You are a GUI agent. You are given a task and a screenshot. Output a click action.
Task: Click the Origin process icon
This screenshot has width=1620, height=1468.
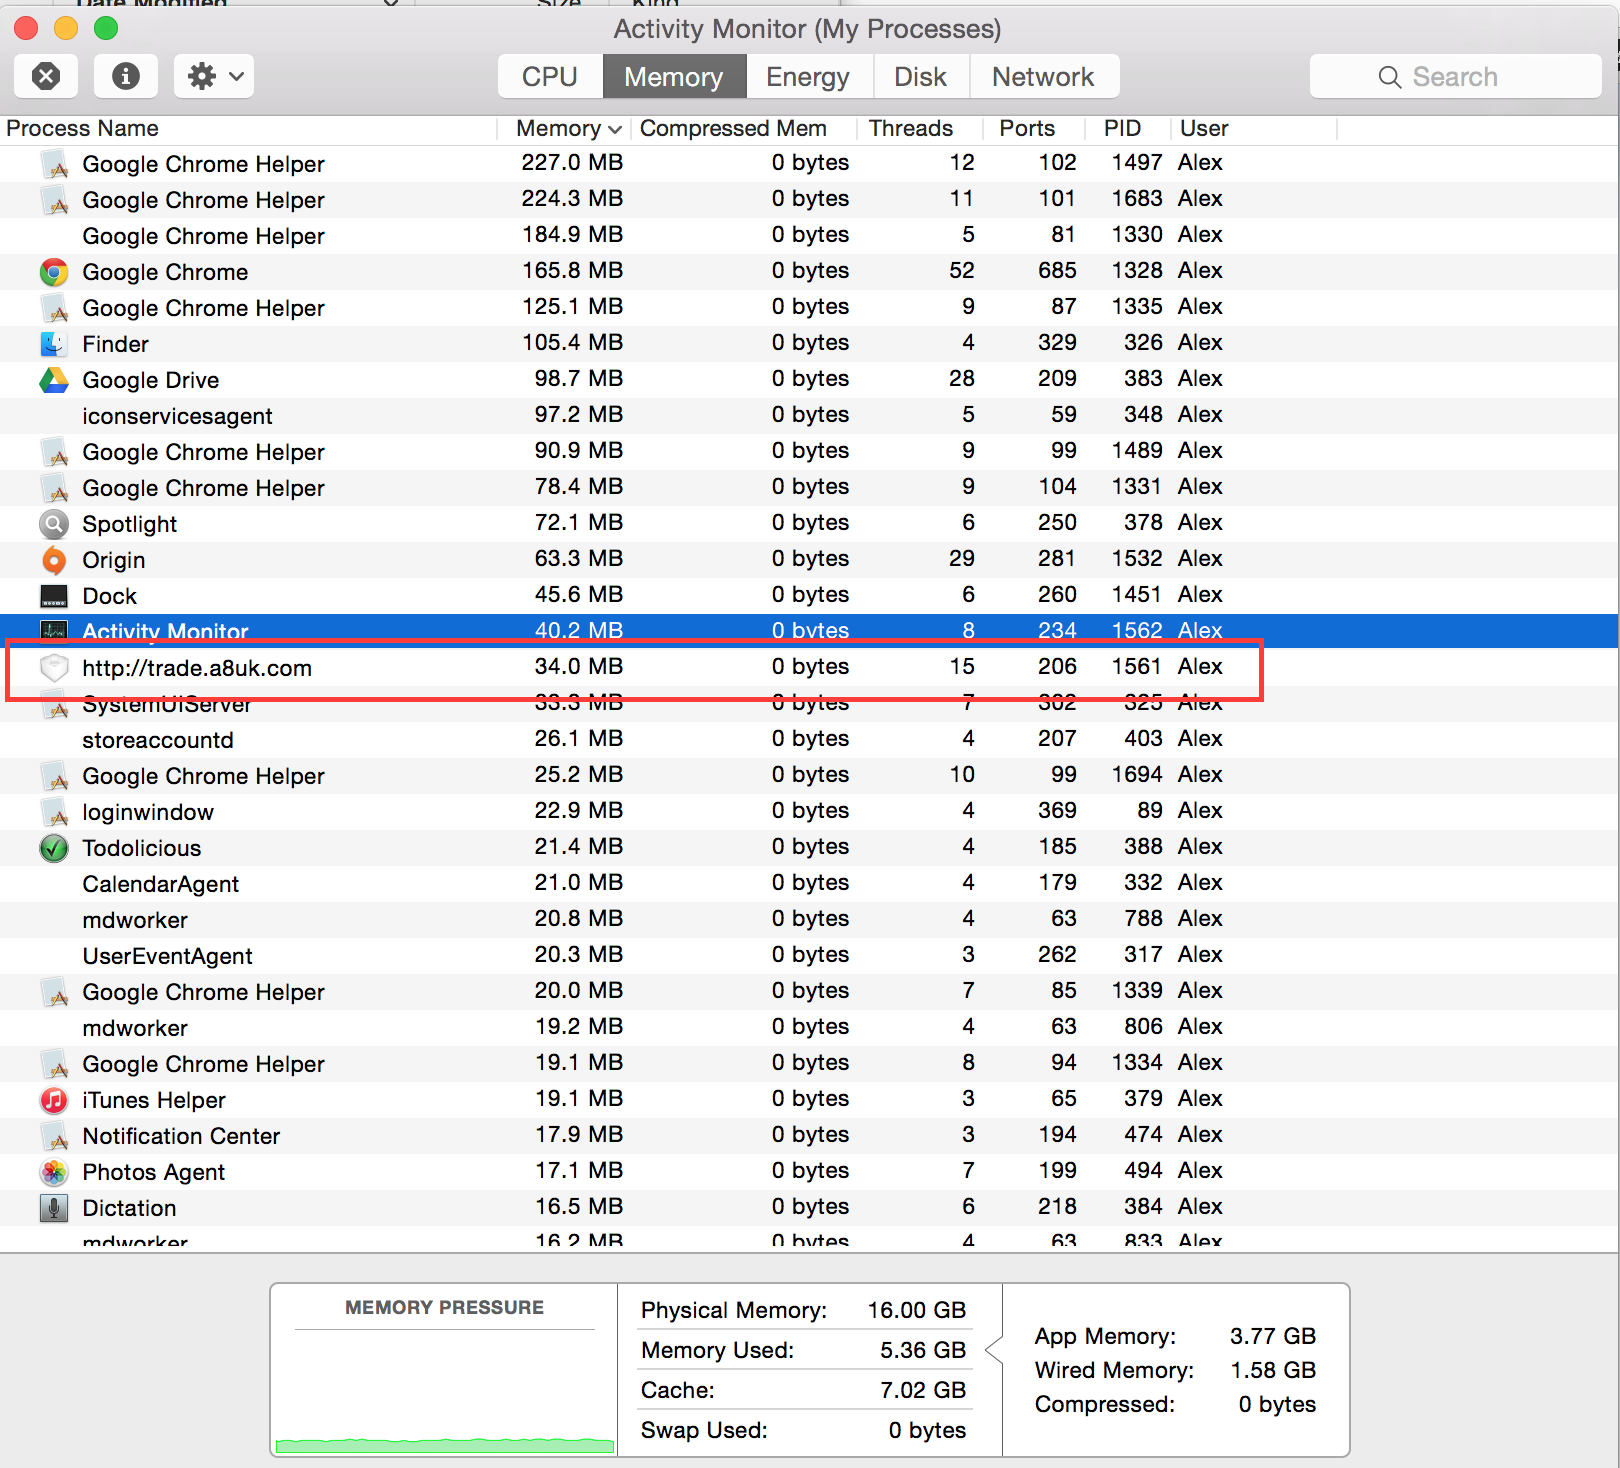tap(54, 560)
